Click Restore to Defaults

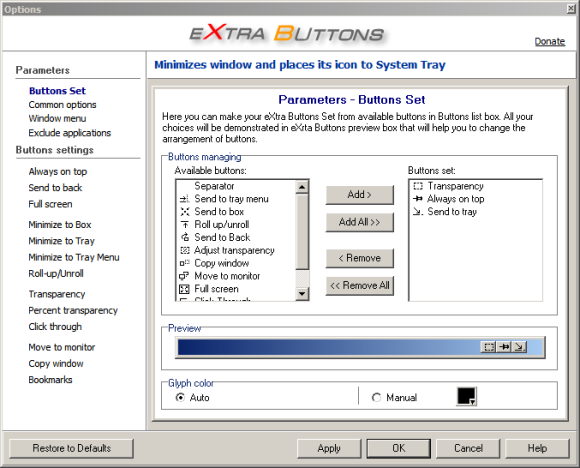click(71, 448)
